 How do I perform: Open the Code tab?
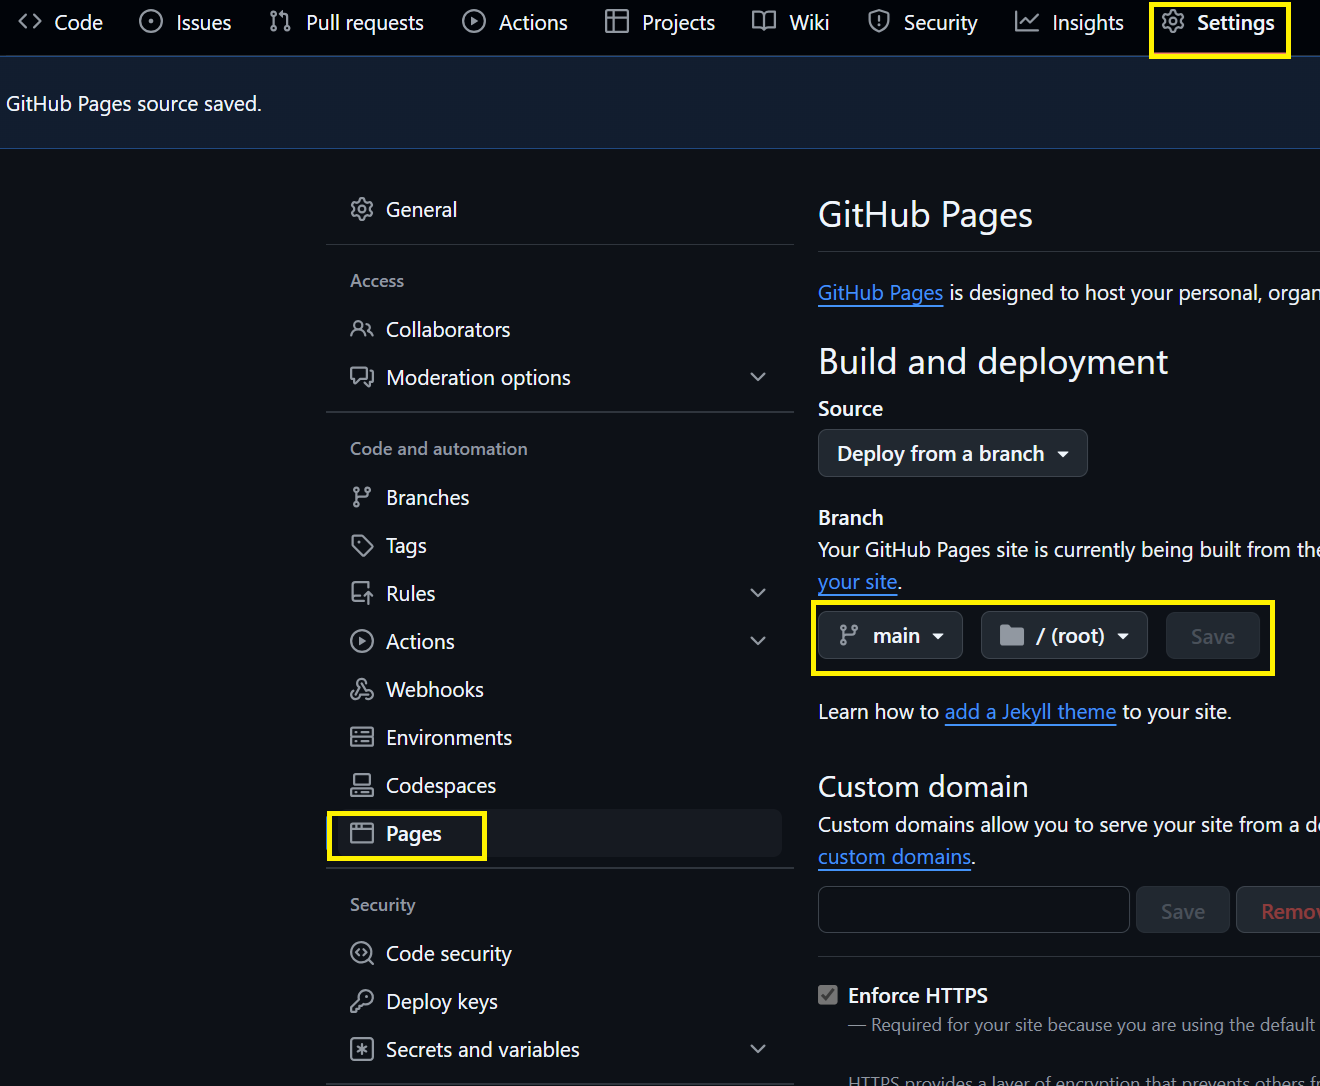60,22
